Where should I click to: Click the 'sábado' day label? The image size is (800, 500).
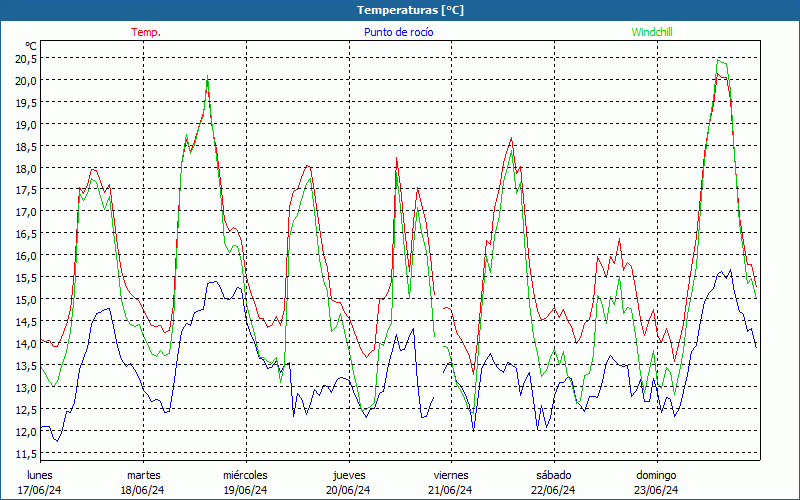point(554,475)
